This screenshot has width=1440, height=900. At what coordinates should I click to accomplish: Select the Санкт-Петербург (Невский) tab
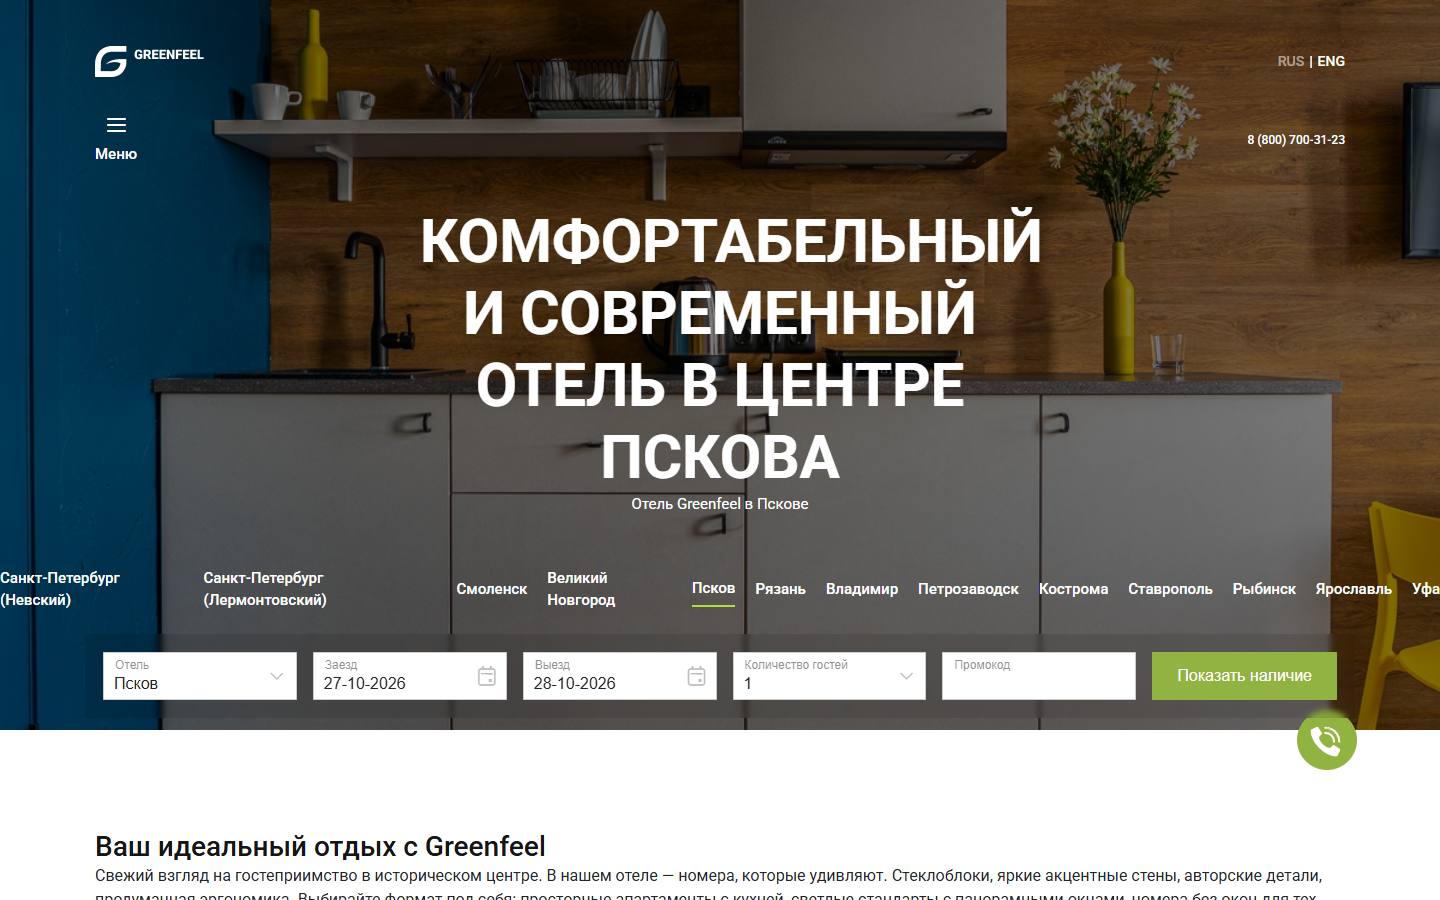[60, 589]
